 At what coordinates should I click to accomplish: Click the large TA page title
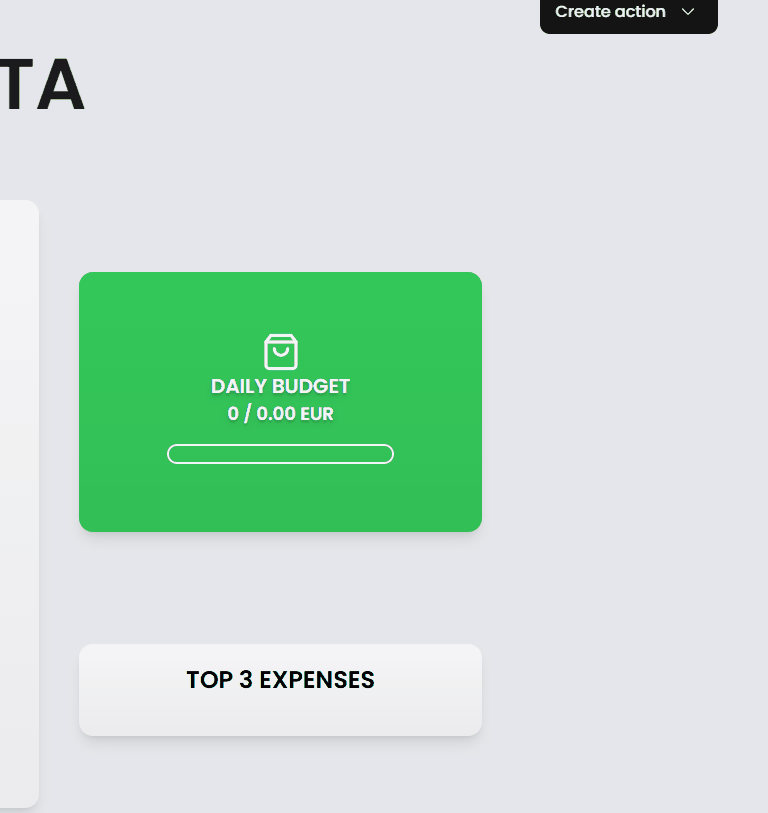click(x=41, y=85)
